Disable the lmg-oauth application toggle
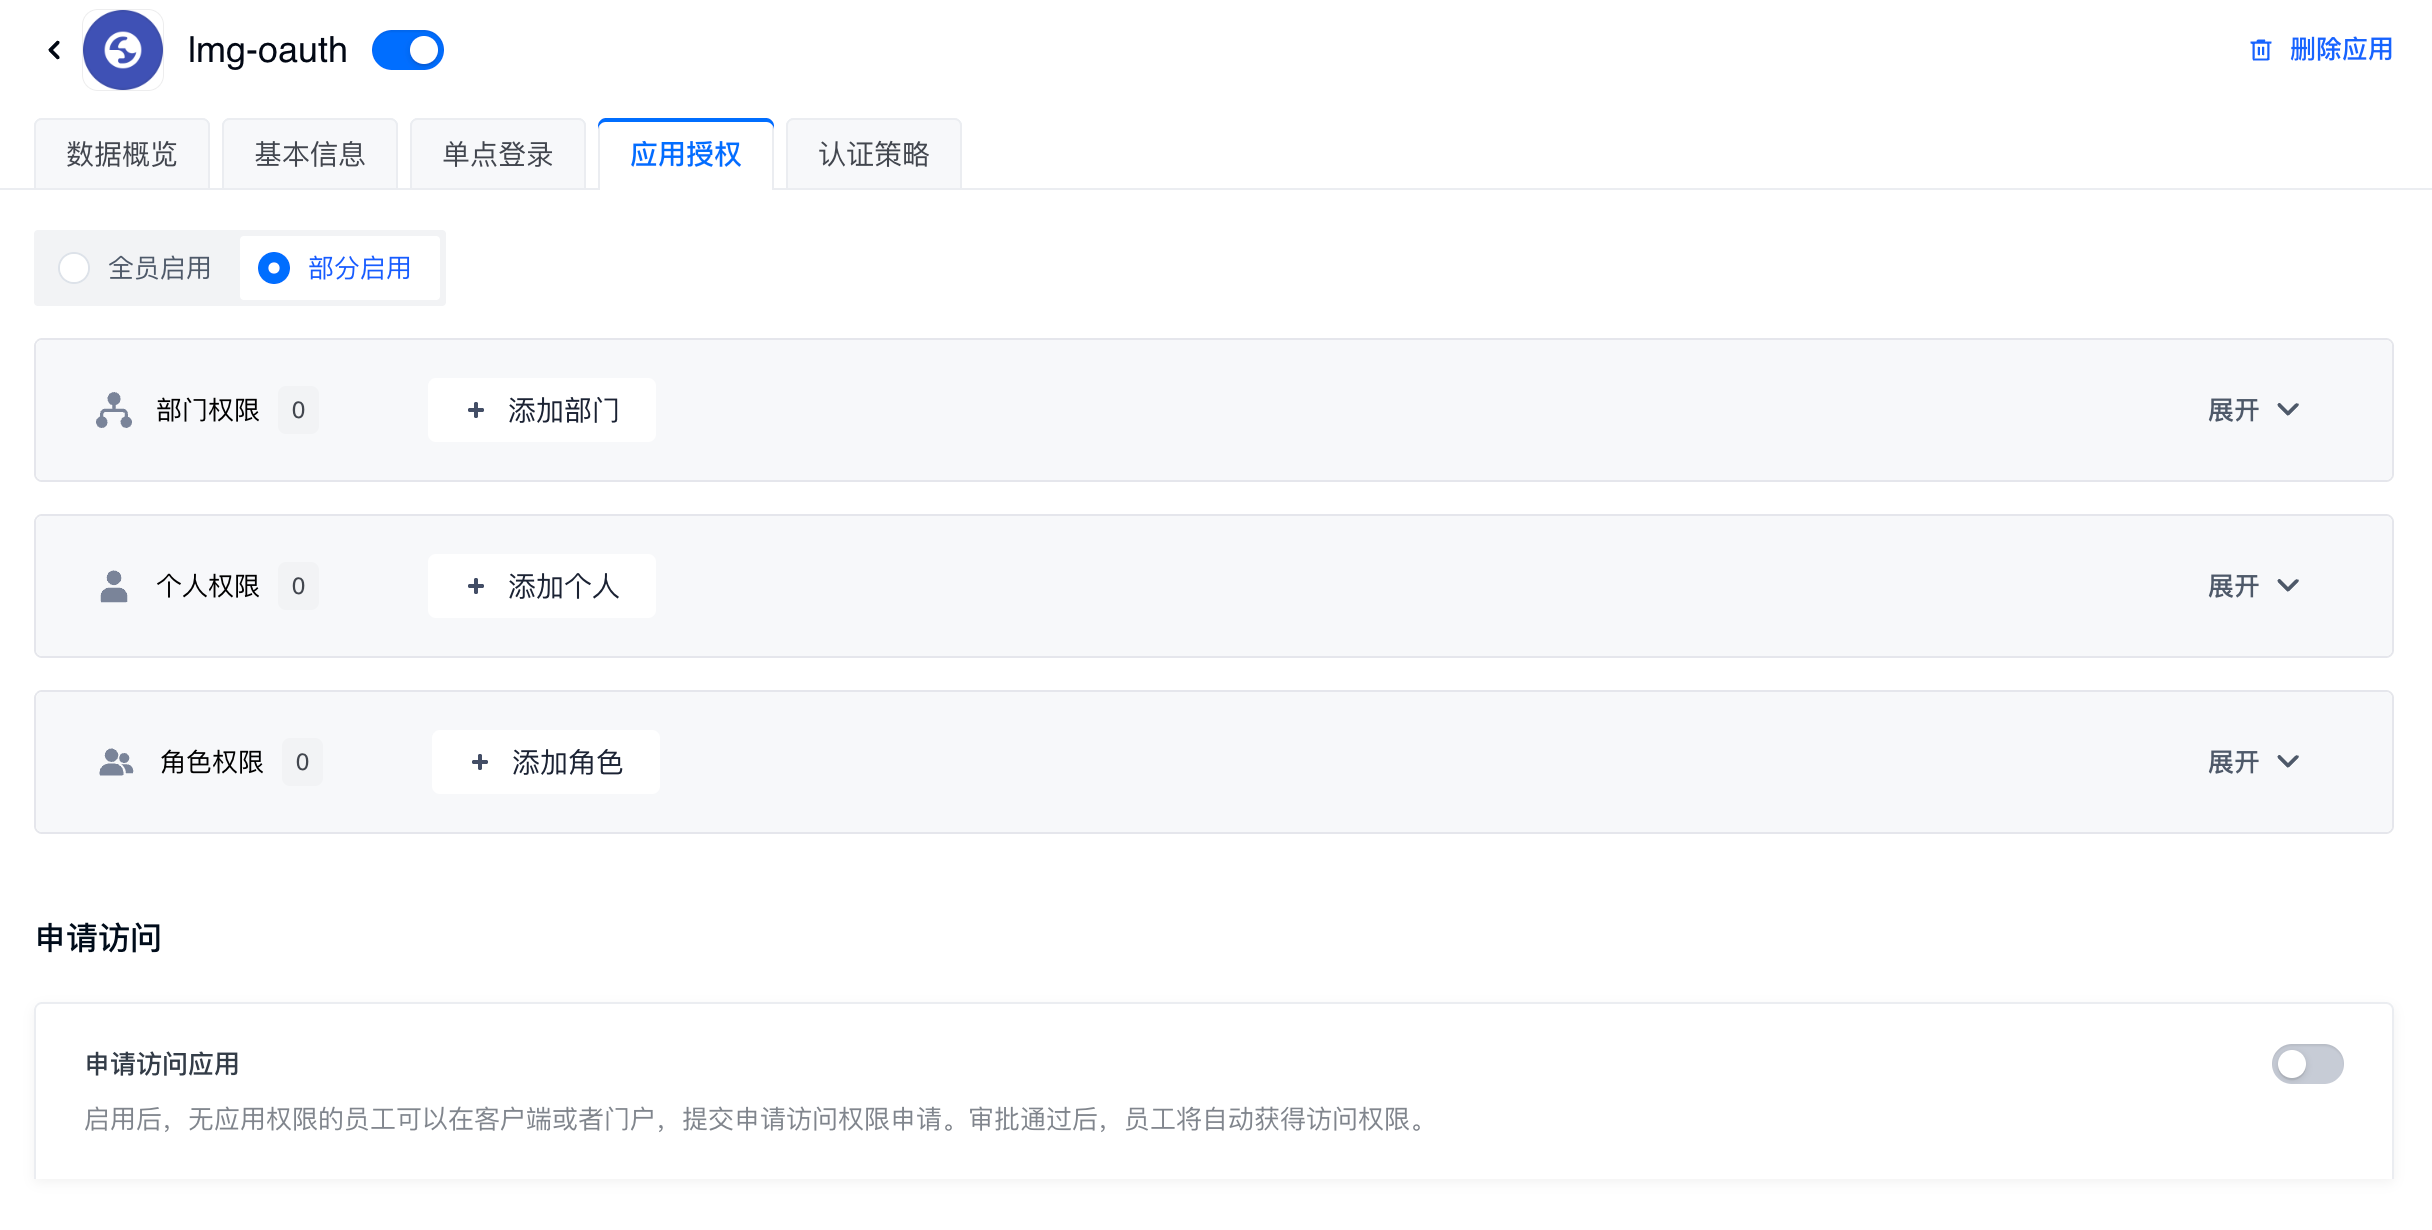This screenshot has height=1230, width=2432. (408, 50)
